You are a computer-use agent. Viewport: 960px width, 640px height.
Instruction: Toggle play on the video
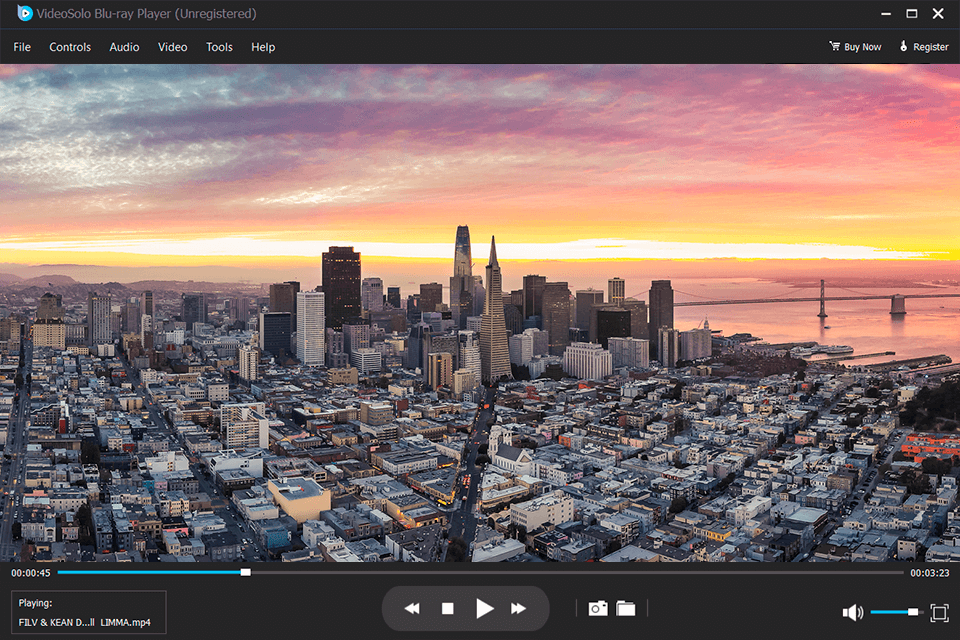point(484,607)
